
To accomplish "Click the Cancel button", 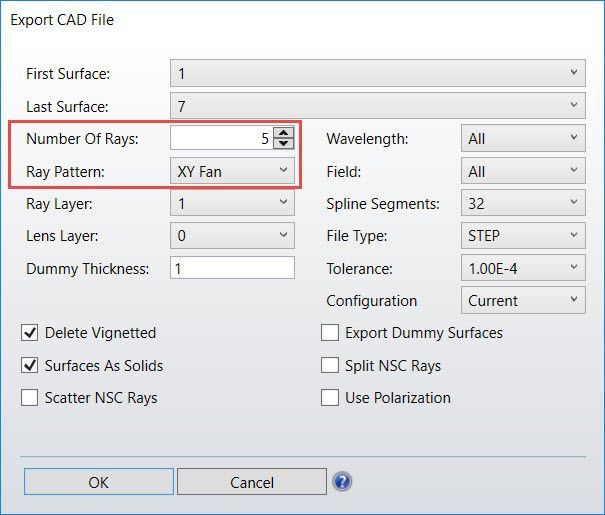I will pyautogui.click(x=252, y=482).
